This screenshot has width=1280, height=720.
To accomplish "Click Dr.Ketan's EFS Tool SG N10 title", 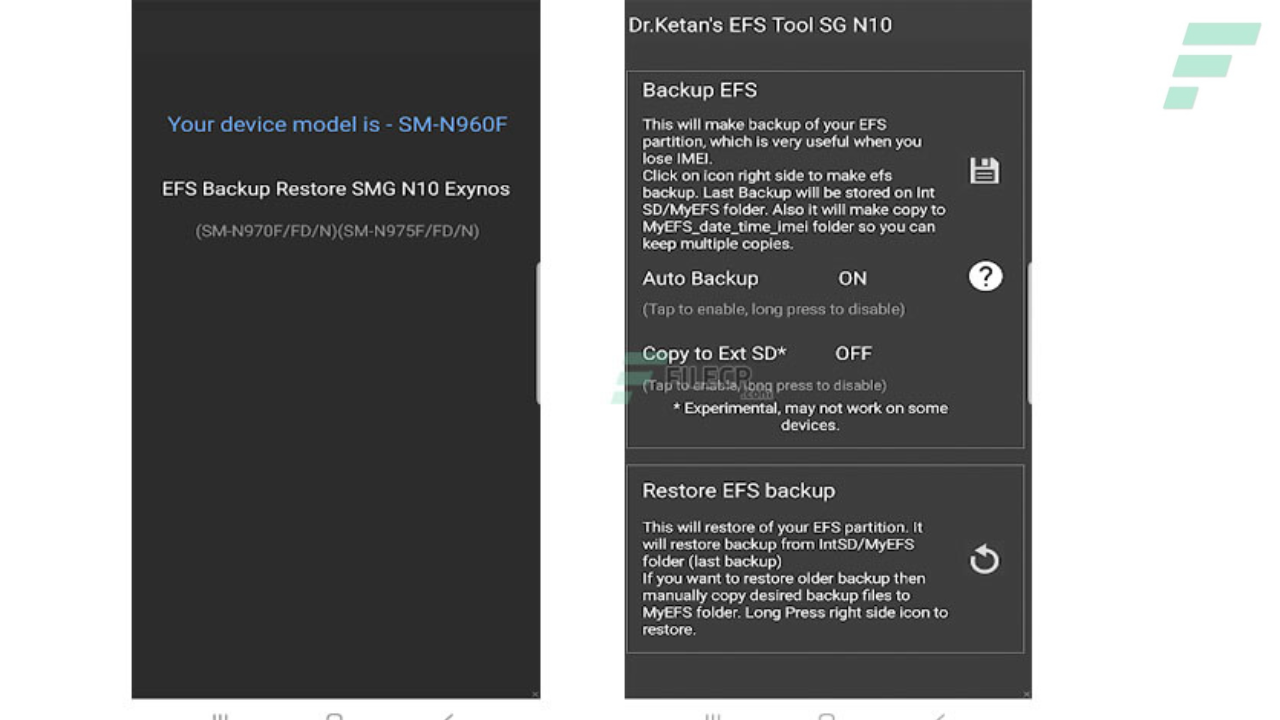I will tap(759, 25).
